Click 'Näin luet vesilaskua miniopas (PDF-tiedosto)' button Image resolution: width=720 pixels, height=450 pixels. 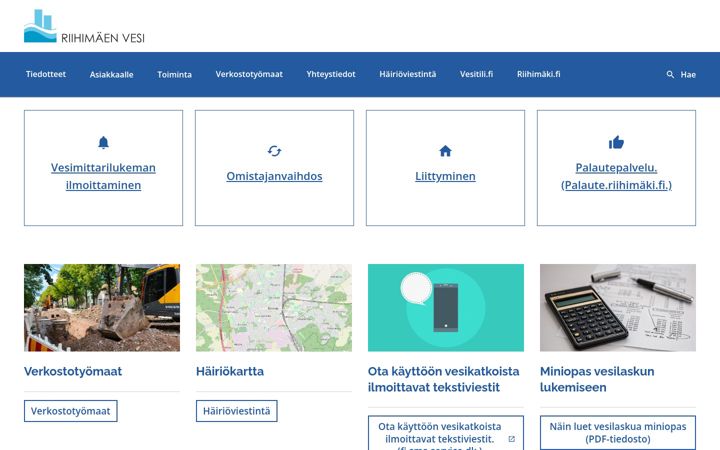tap(618, 433)
